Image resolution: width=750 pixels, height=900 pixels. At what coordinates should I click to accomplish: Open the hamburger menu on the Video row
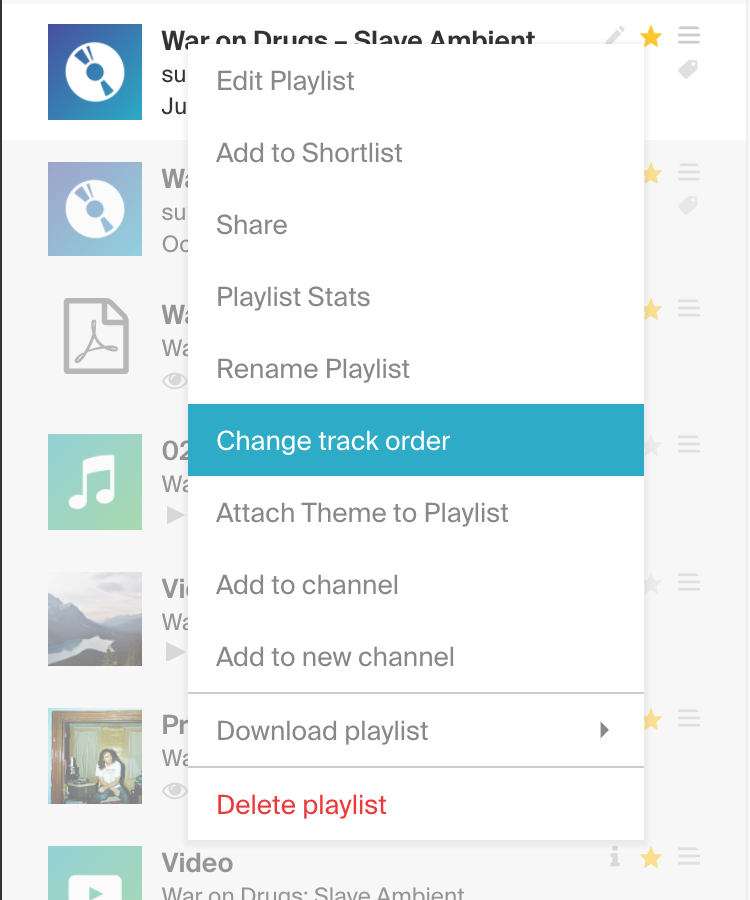[688, 857]
